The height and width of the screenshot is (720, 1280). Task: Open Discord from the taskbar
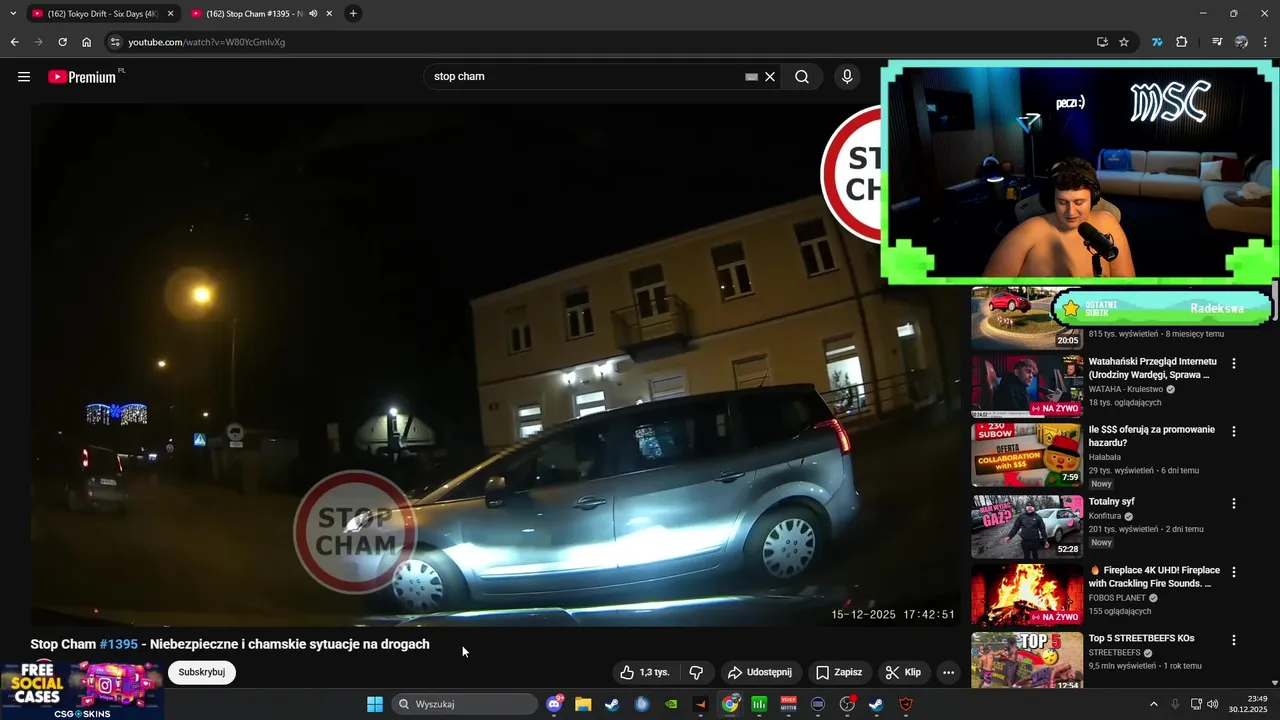click(555, 704)
